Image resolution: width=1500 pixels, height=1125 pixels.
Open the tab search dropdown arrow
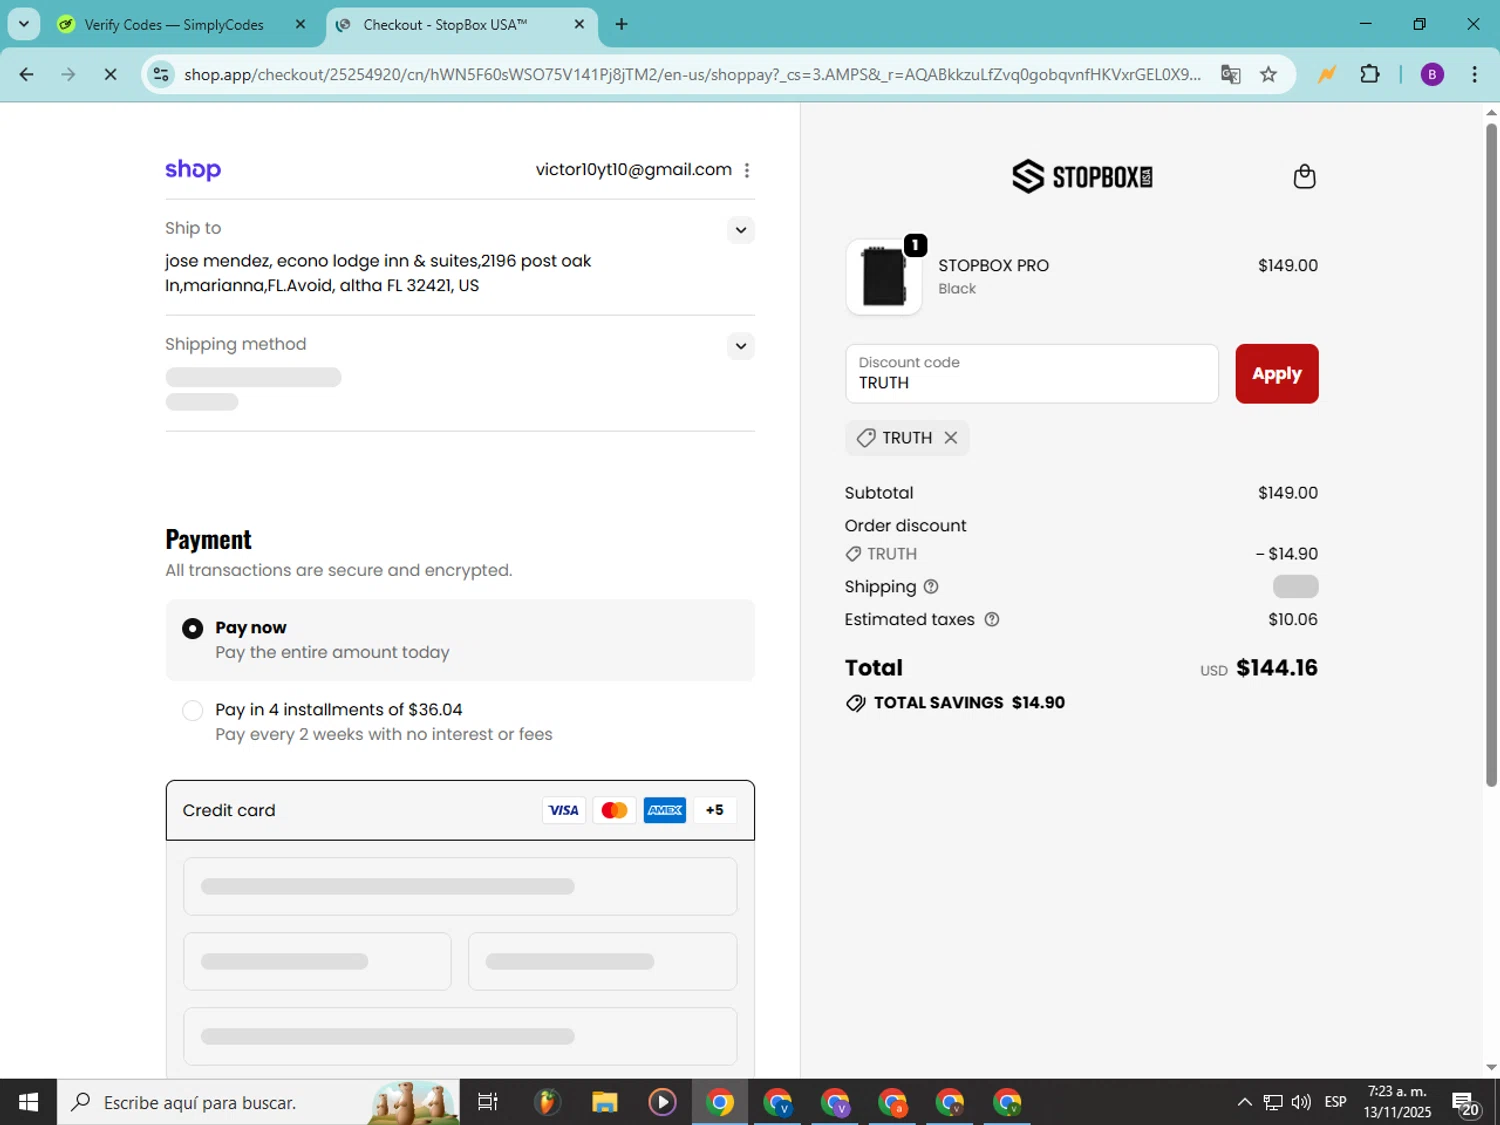23,24
